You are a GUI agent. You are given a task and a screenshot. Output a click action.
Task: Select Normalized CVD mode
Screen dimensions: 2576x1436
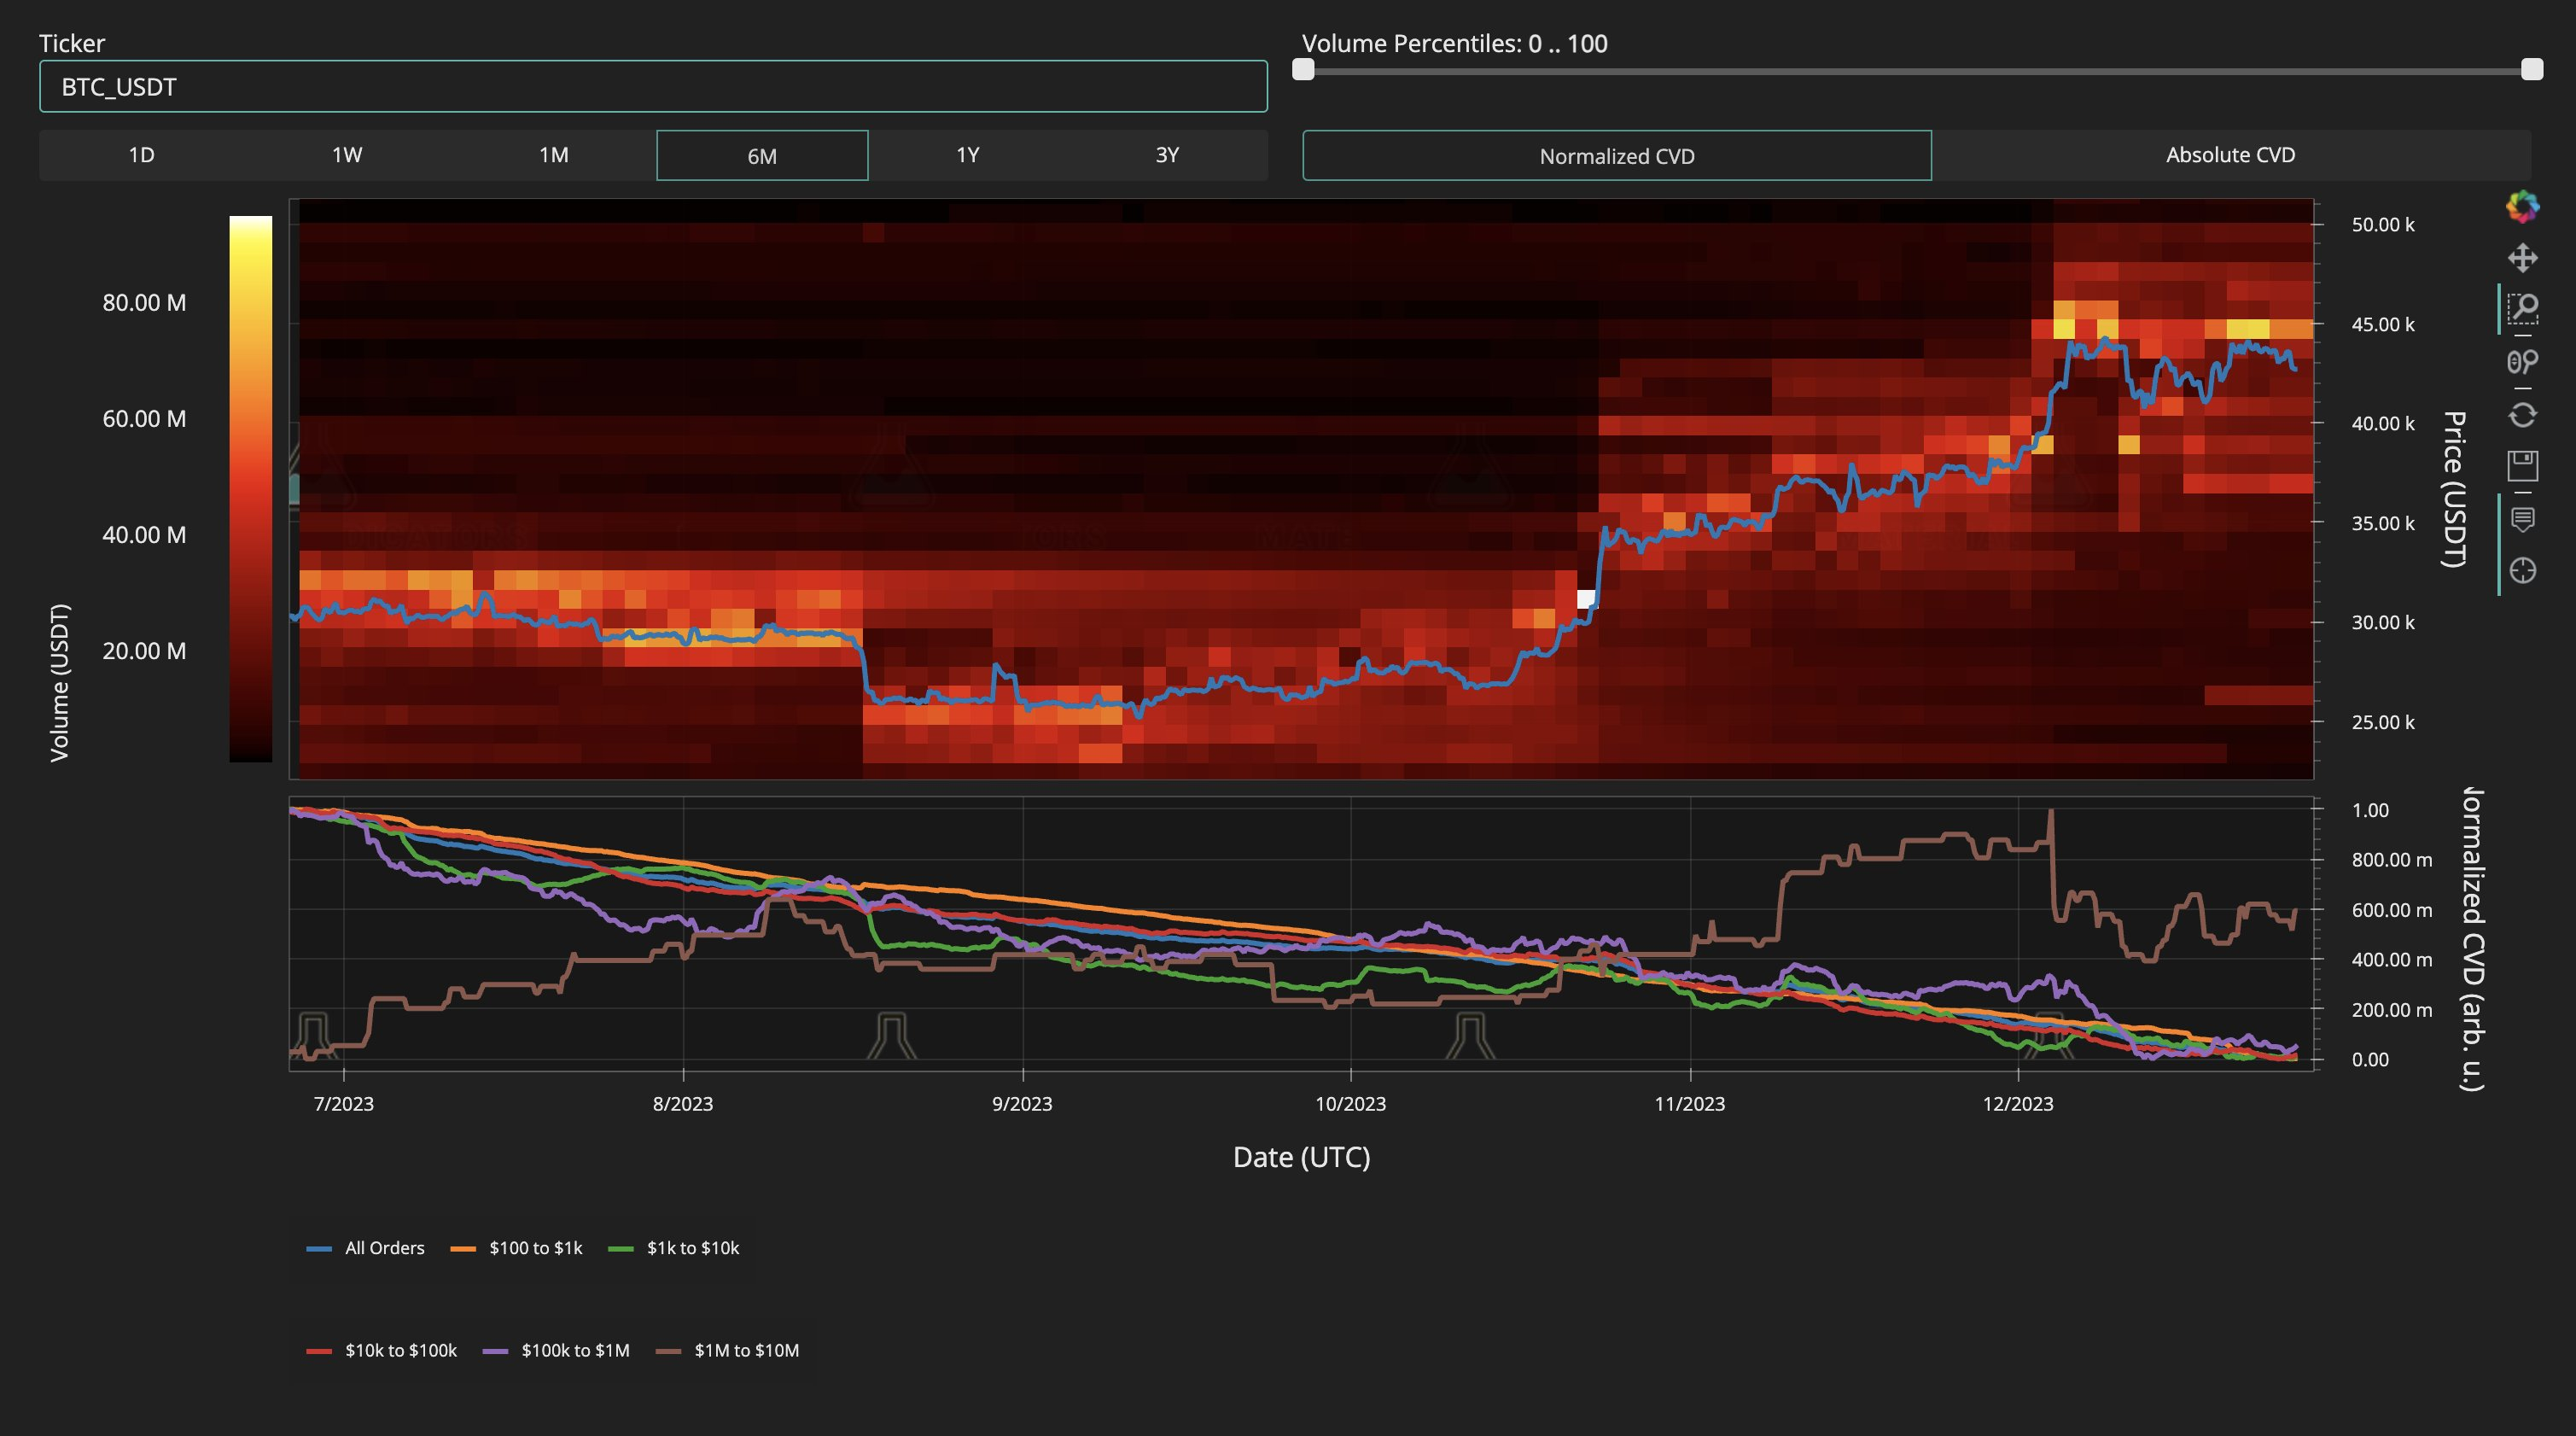click(x=1616, y=156)
